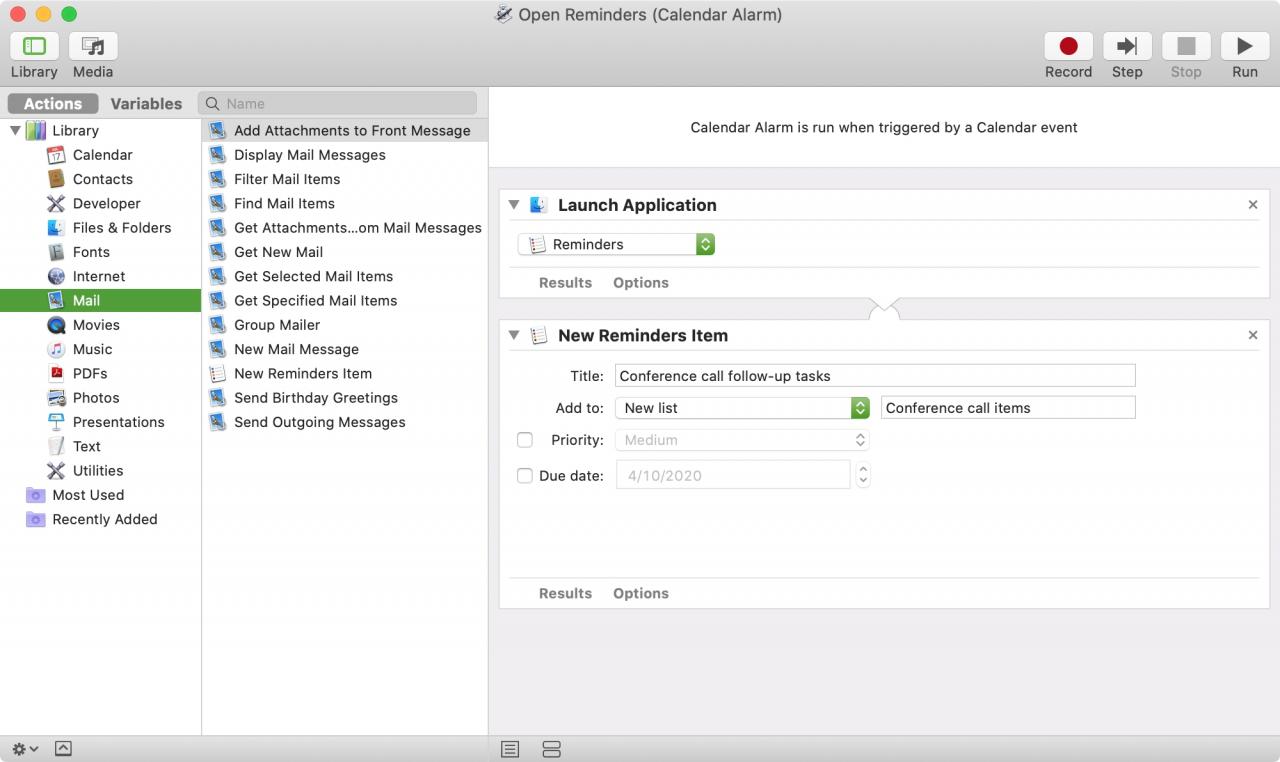Open the gear action menu
1280x762 pixels.
pyautogui.click(x=25, y=749)
